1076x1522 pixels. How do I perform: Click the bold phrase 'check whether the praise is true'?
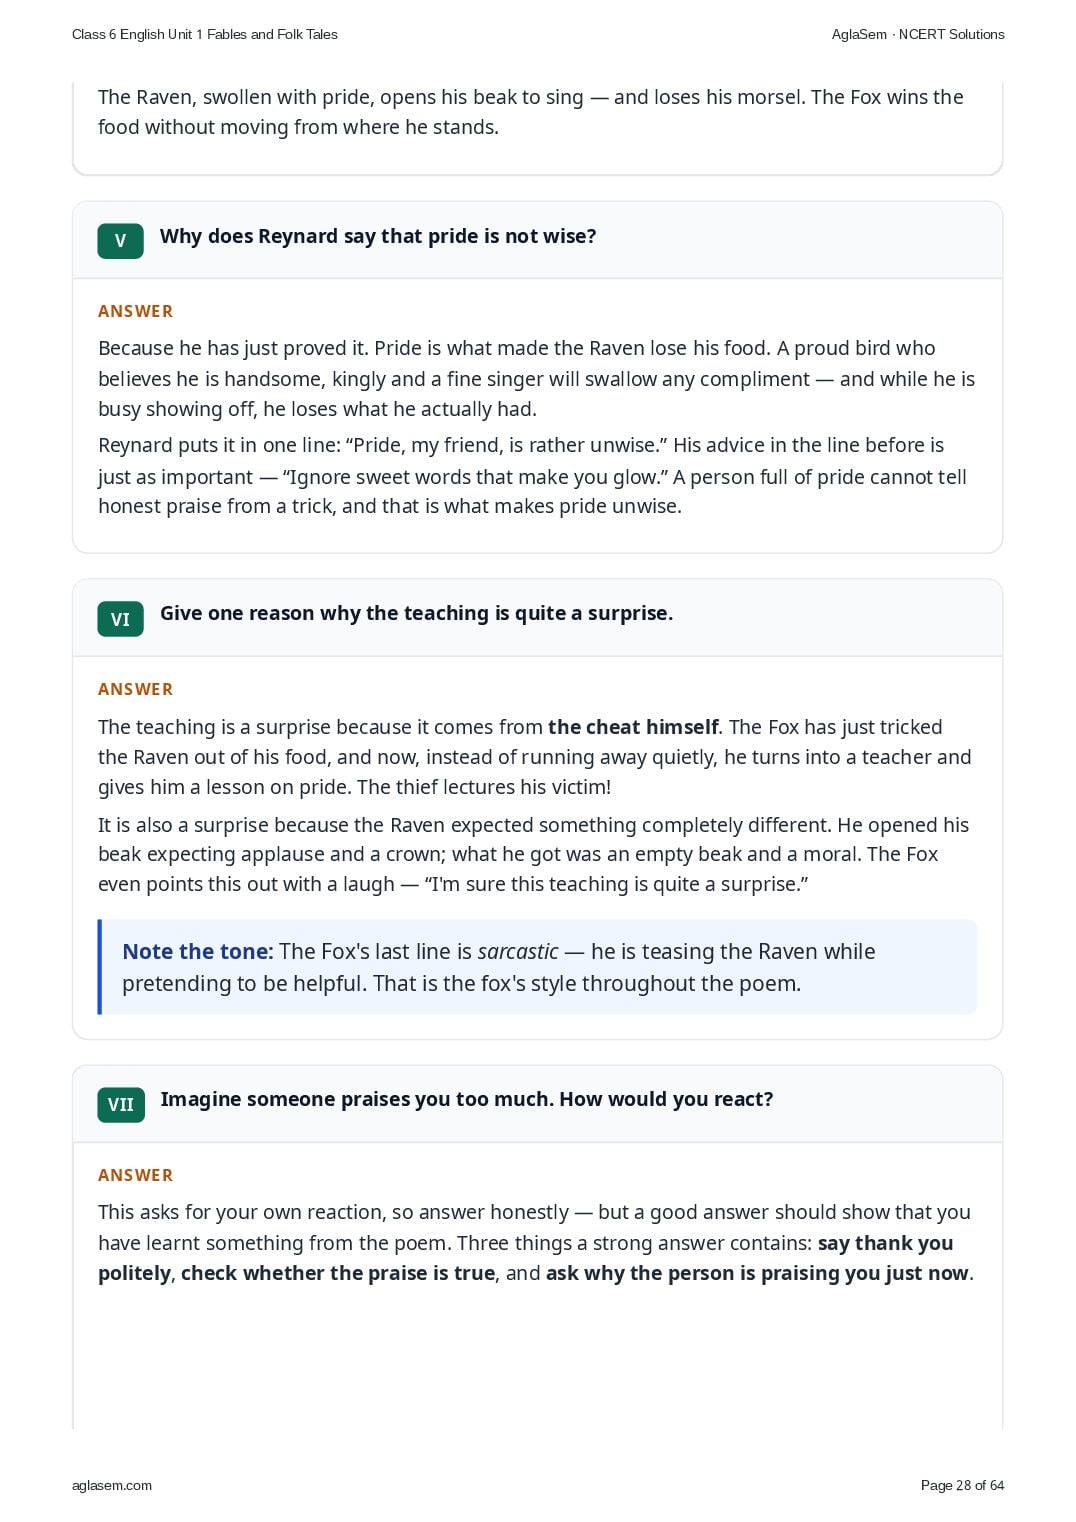[338, 1273]
